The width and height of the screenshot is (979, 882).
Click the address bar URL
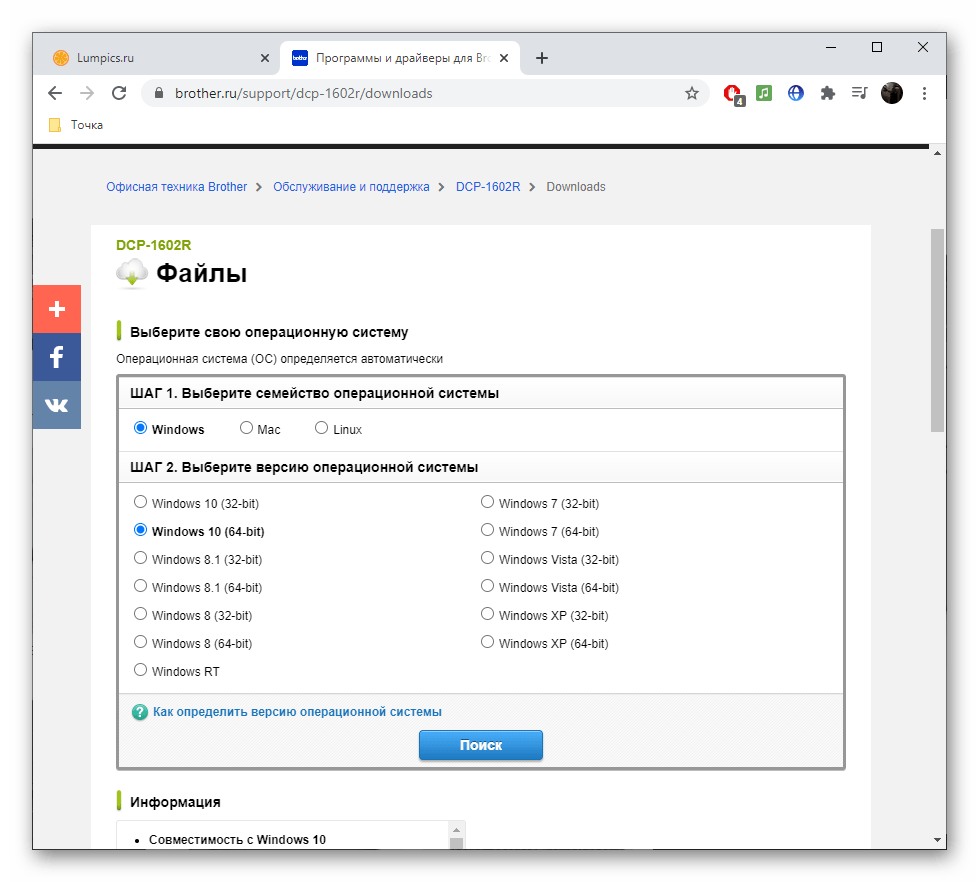[x=304, y=93]
